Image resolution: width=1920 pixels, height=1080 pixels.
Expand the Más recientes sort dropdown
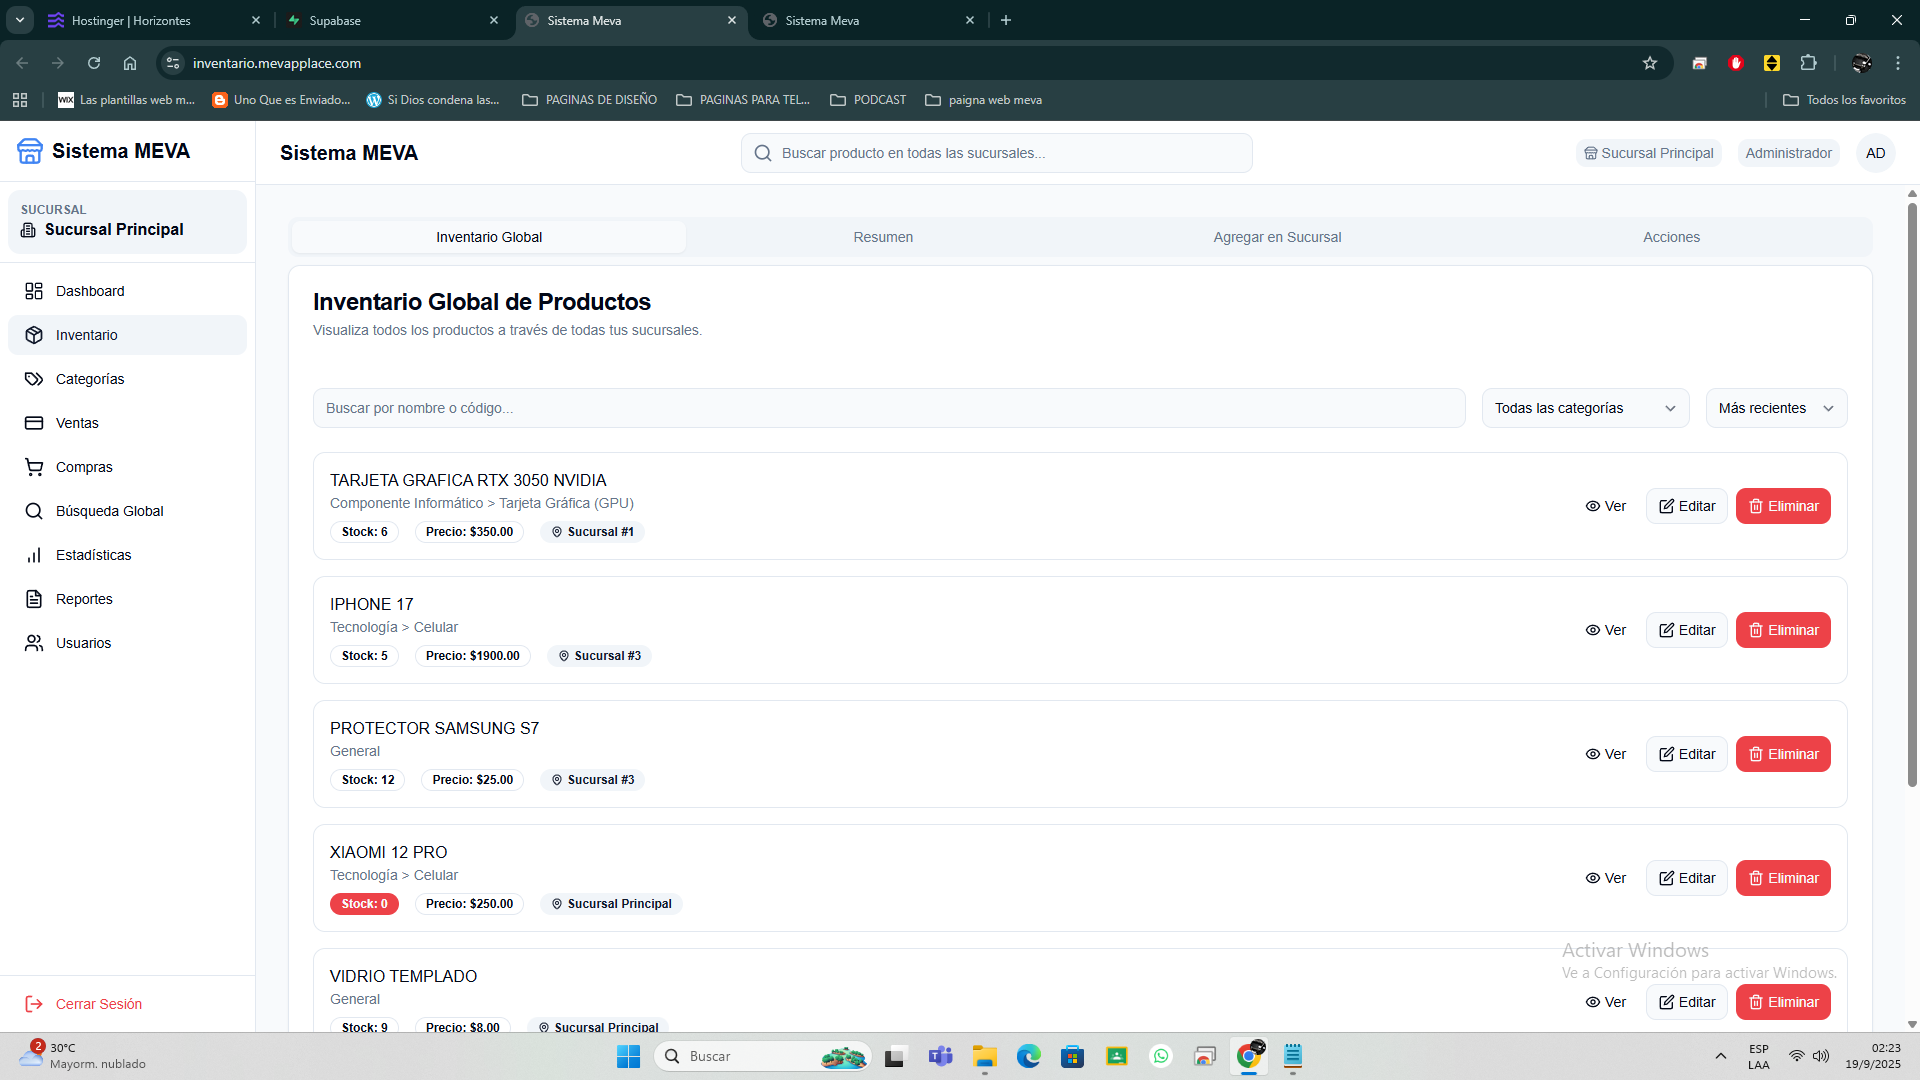(x=1776, y=408)
